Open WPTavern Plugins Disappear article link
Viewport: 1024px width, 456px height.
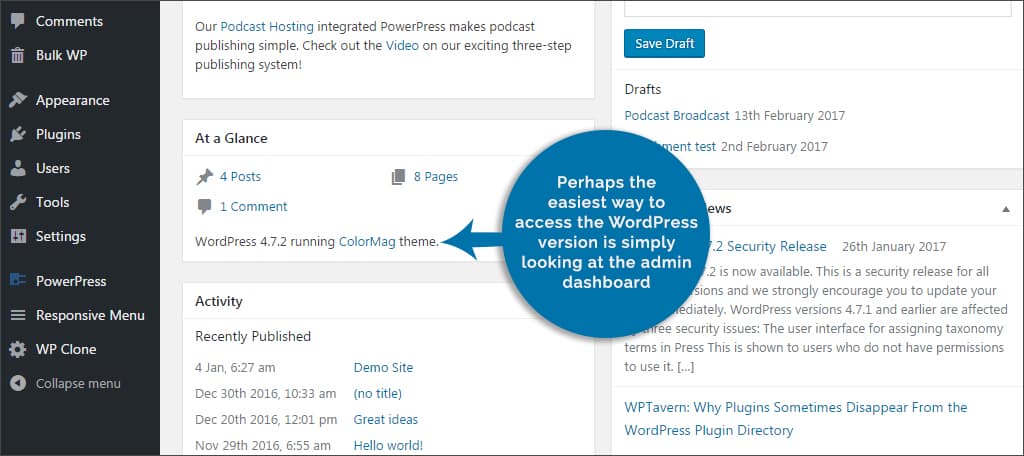pos(796,419)
